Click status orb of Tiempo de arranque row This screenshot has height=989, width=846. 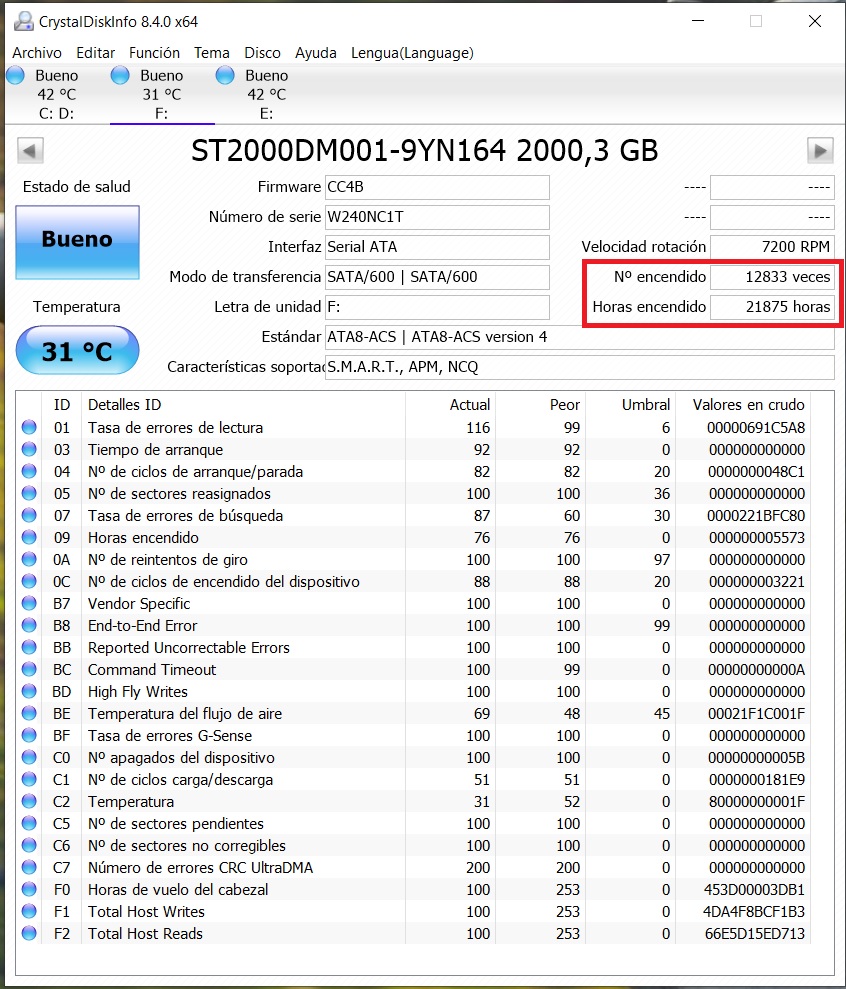click(29, 450)
